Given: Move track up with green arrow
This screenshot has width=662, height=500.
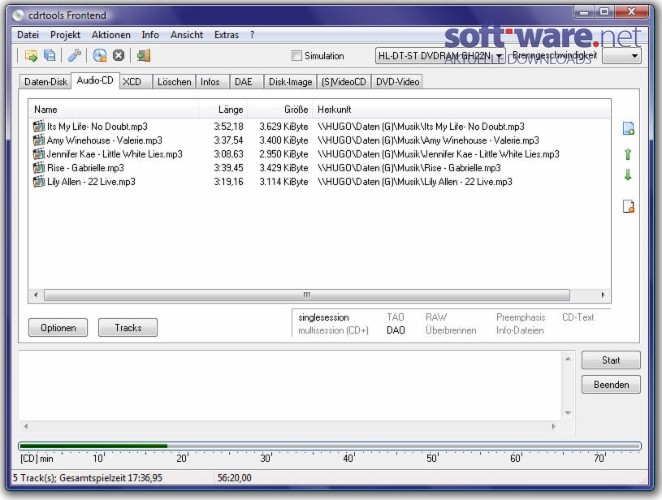Looking at the screenshot, I should tap(628, 154).
